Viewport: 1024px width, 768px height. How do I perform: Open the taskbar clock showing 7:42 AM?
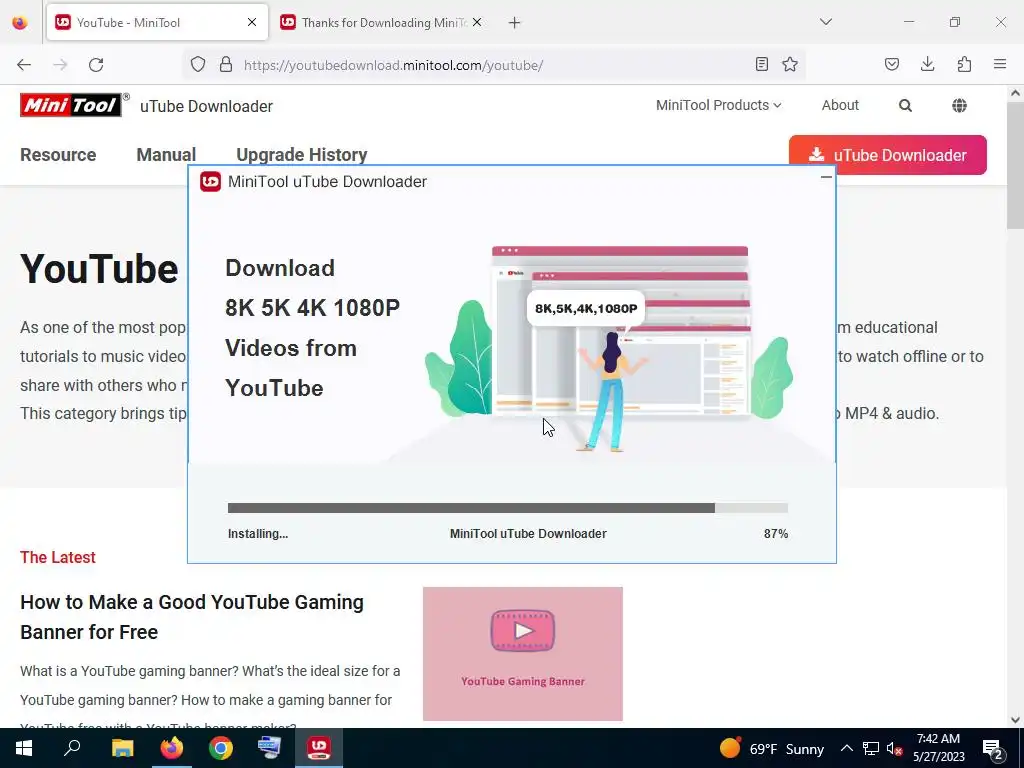pos(938,748)
